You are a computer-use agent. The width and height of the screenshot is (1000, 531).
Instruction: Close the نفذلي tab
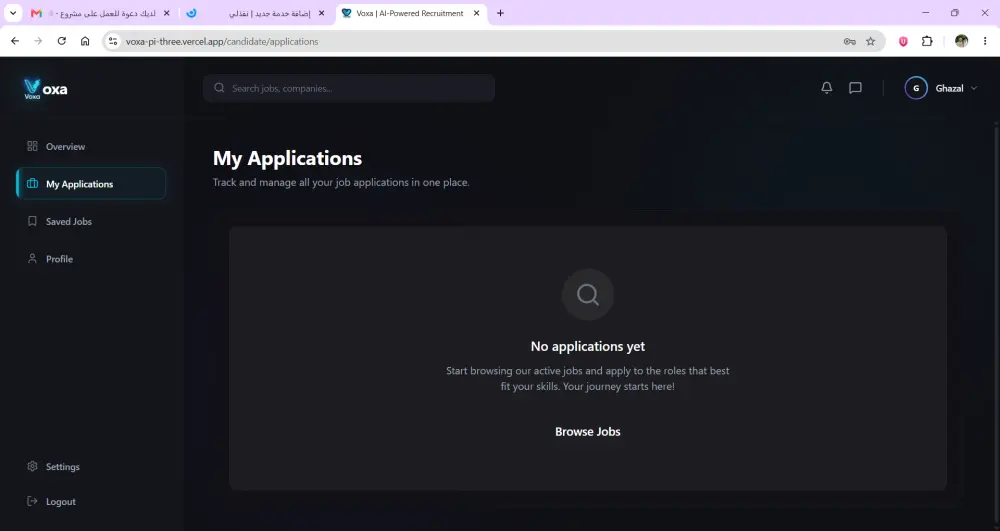point(321,13)
